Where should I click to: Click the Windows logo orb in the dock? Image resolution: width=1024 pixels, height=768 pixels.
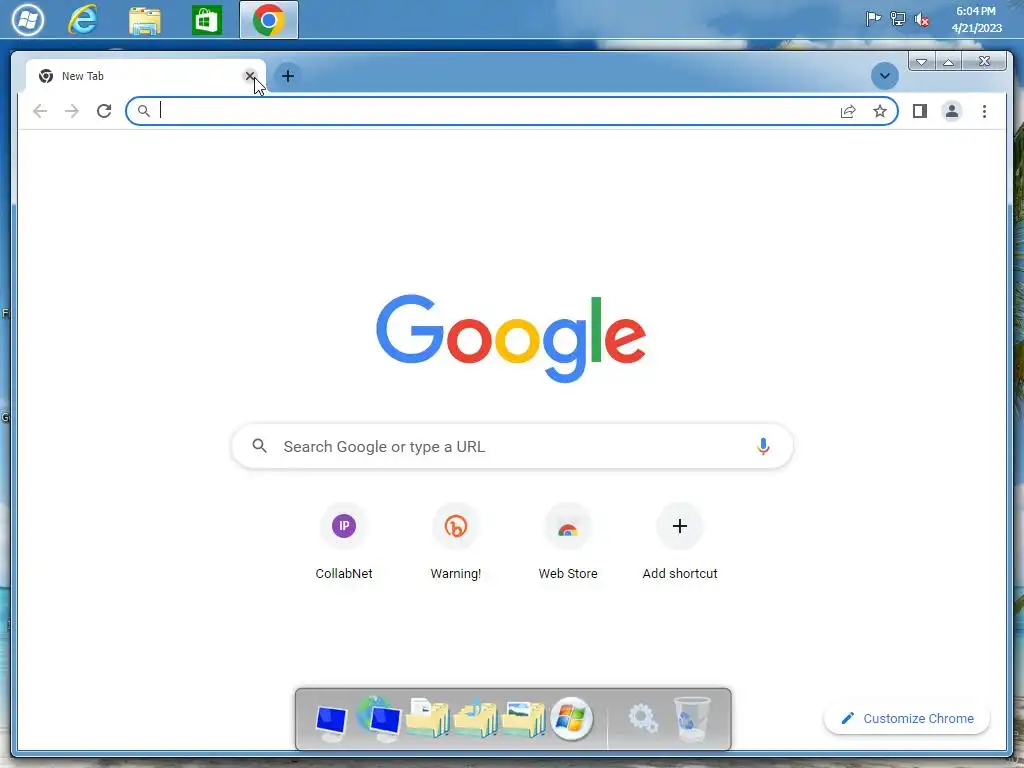571,719
